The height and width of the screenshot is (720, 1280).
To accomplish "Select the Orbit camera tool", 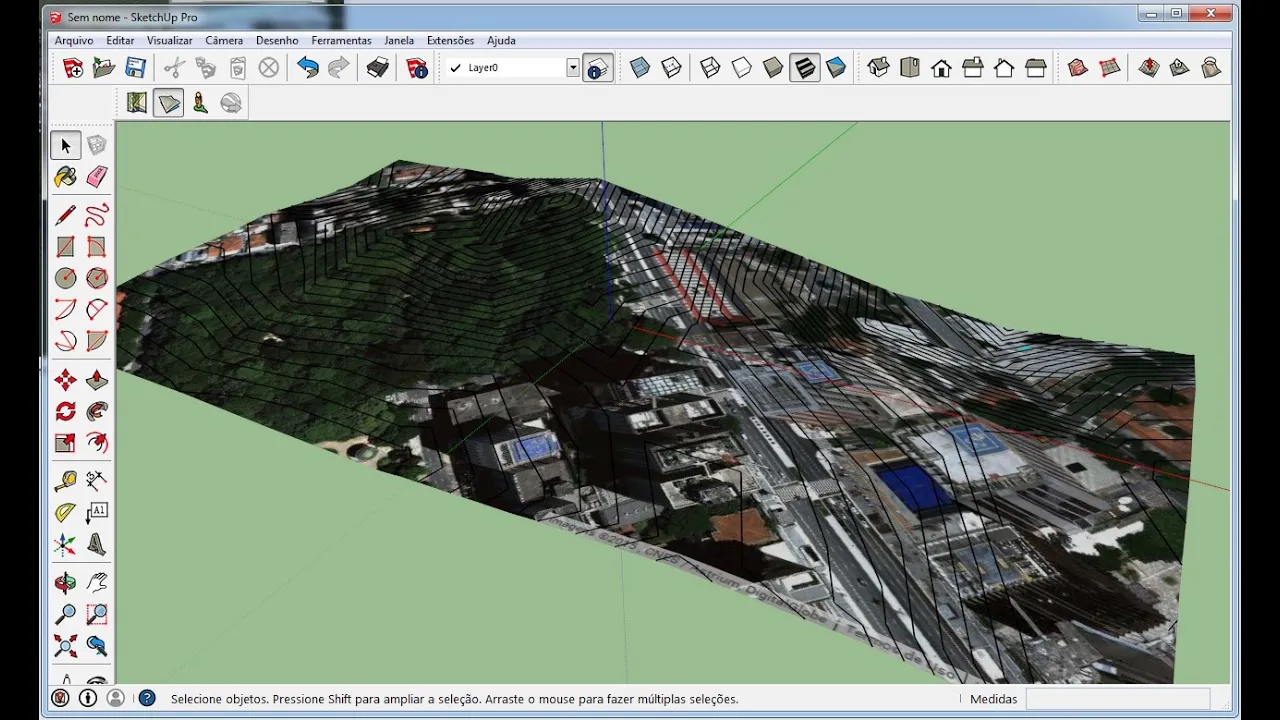I will click(65, 582).
